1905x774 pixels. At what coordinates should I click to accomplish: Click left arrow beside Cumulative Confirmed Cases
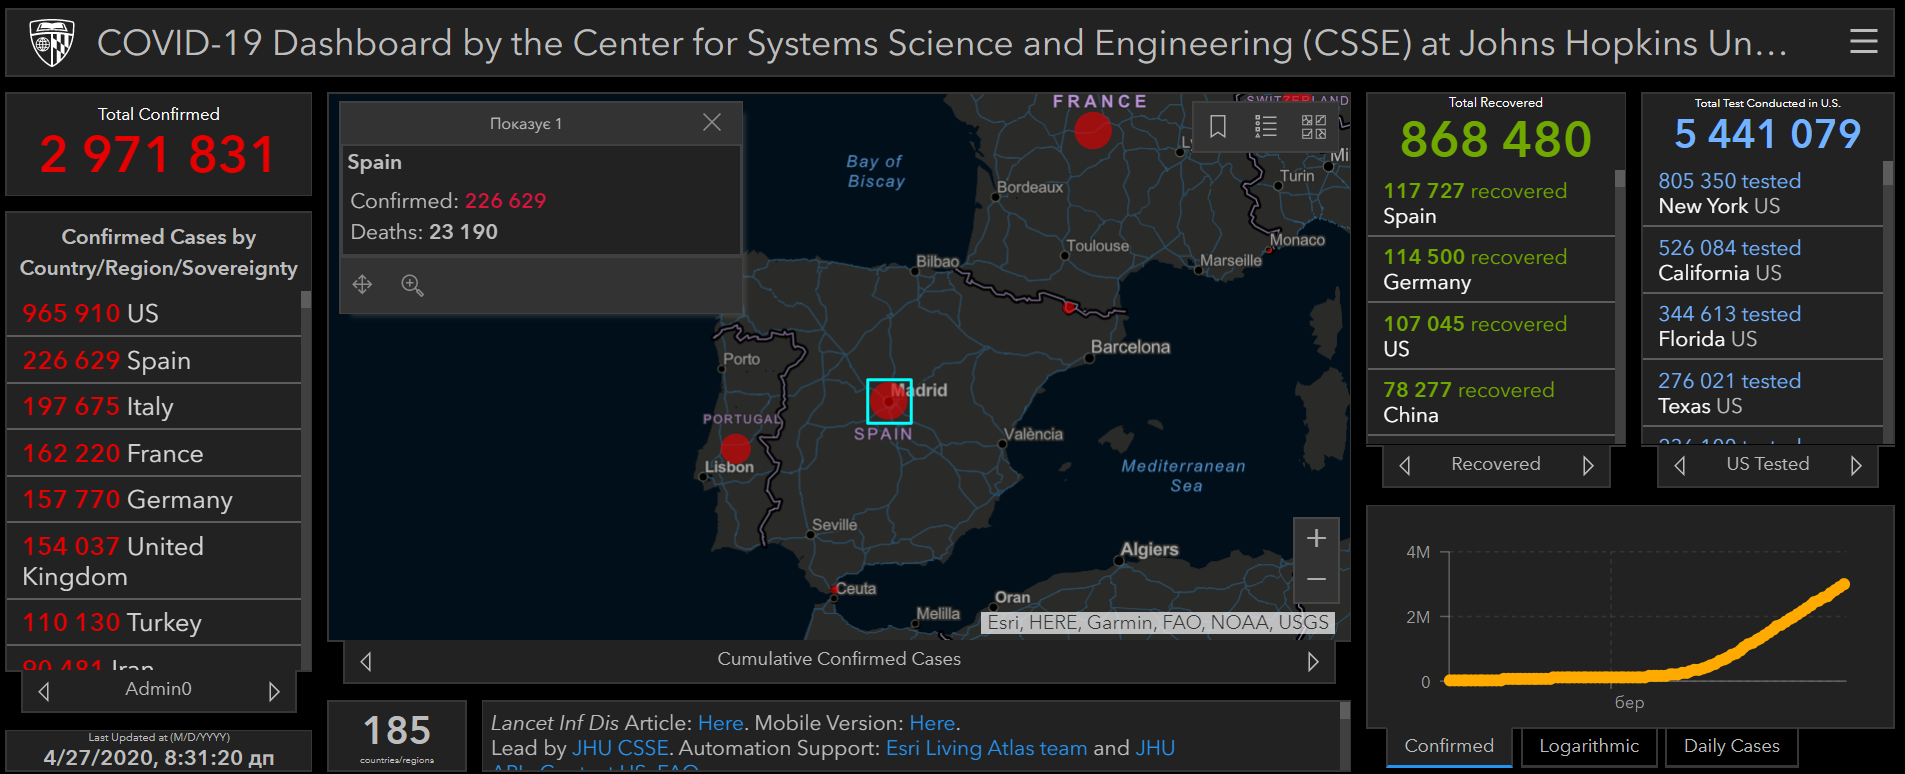coord(366,661)
